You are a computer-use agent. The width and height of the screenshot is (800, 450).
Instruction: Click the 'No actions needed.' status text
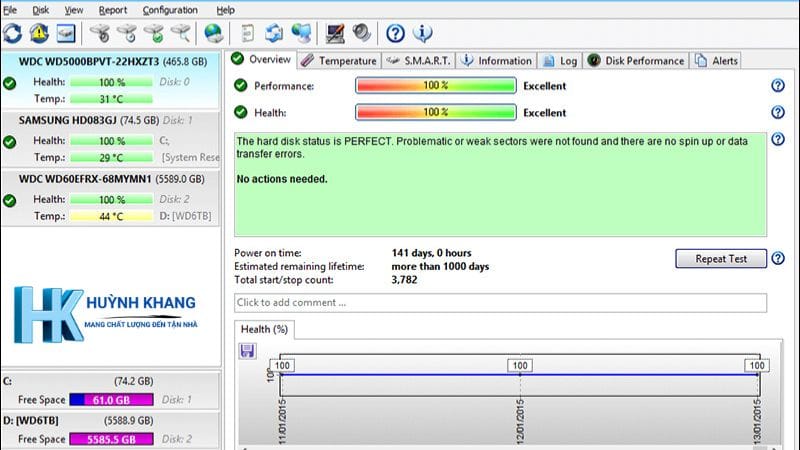282,179
